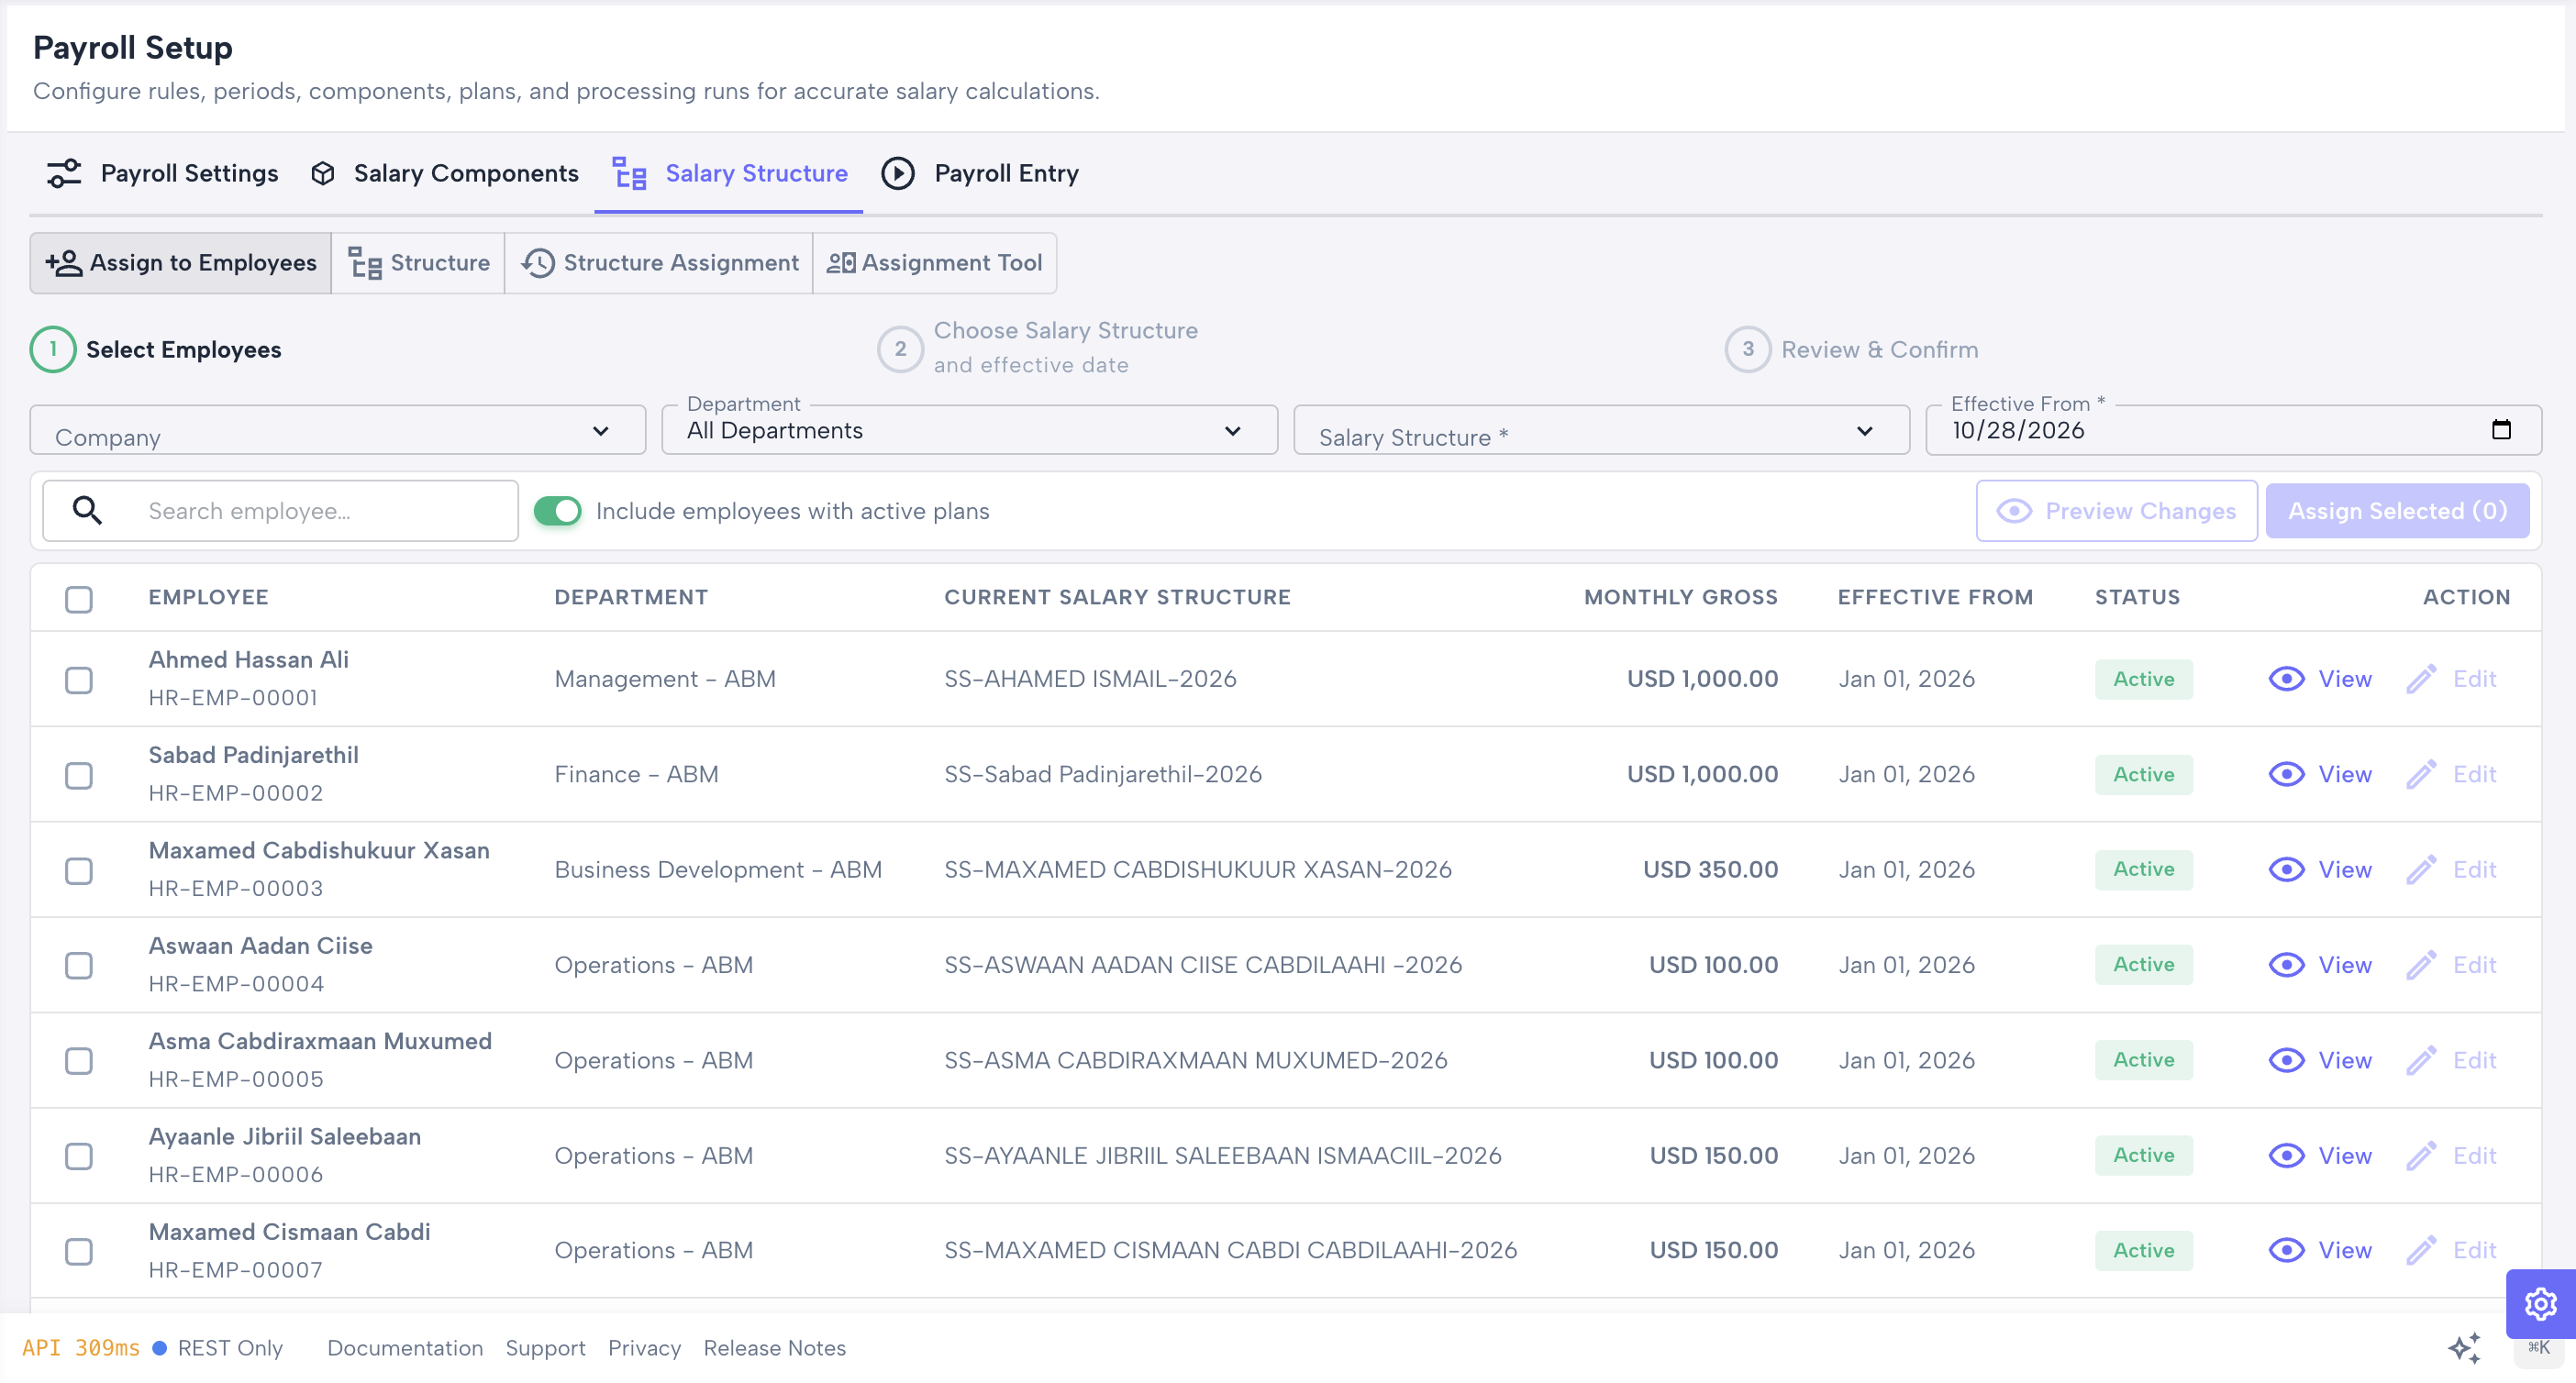
Task: Select Assign to Employees sub-tab
Action: coord(181,263)
